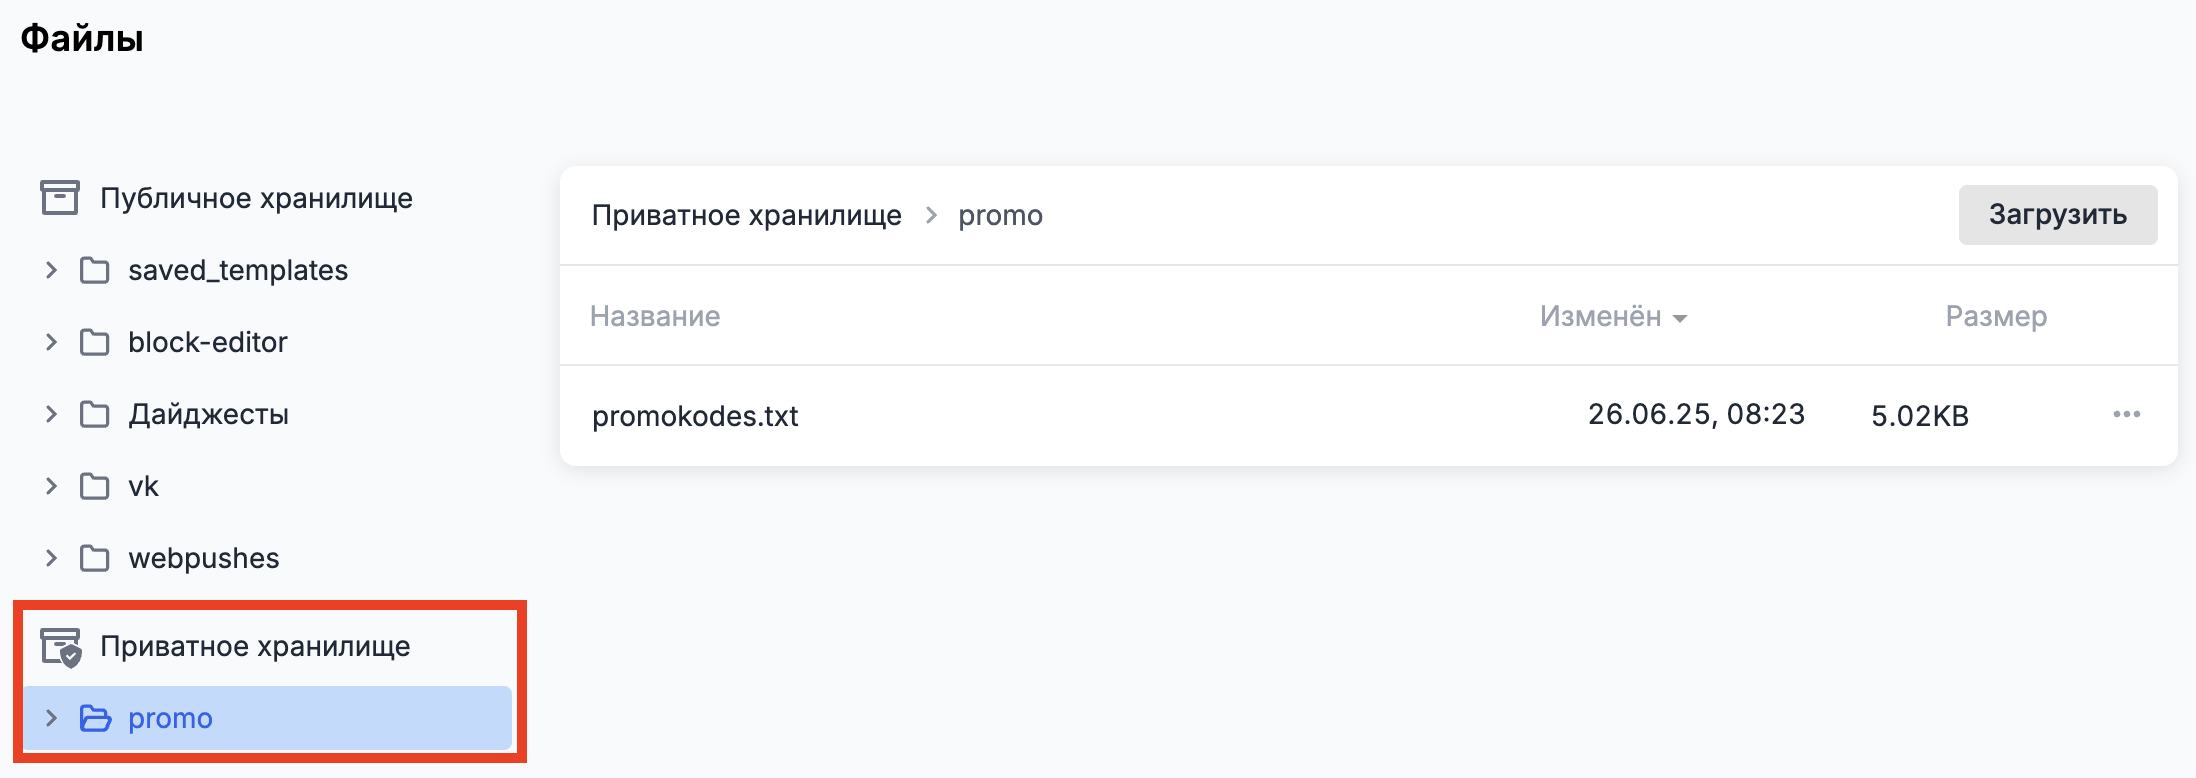Image resolution: width=2196 pixels, height=778 pixels.
Task: Select the Публичное хранилище root entry
Action: click(x=256, y=198)
